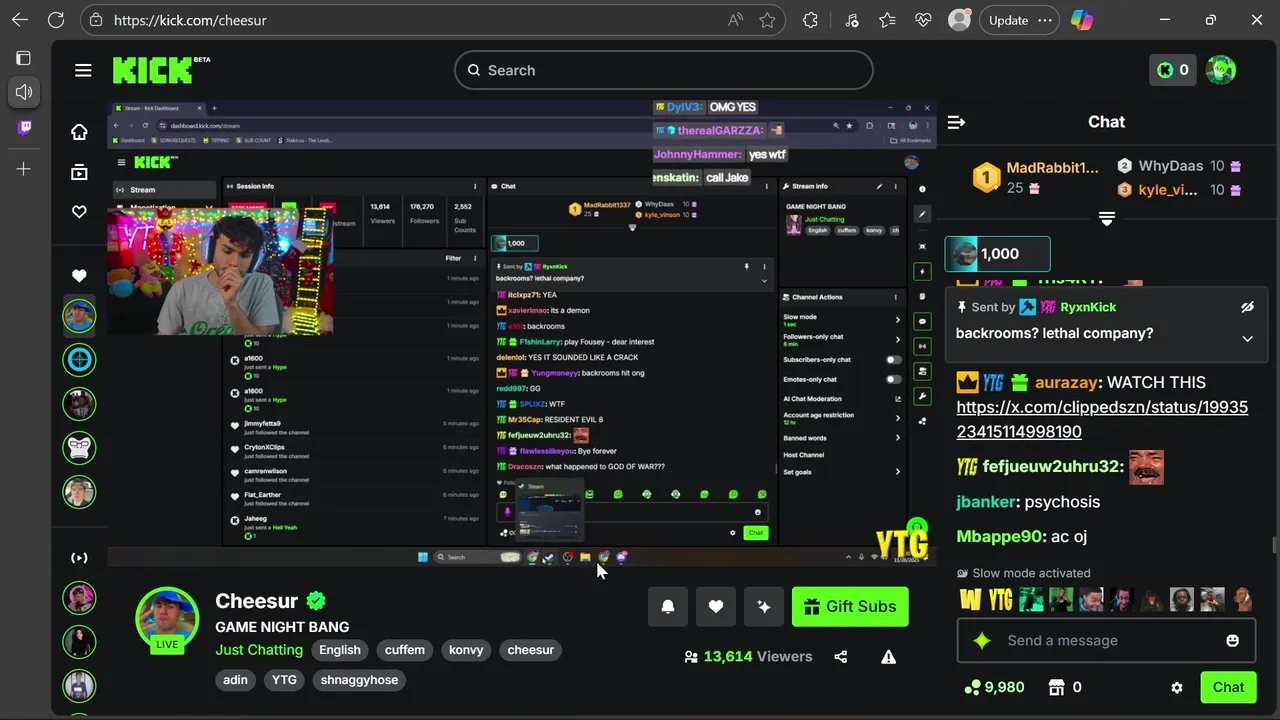The image size is (1280, 720).
Task: Report the stream with warning triangle icon
Action: tap(888, 657)
